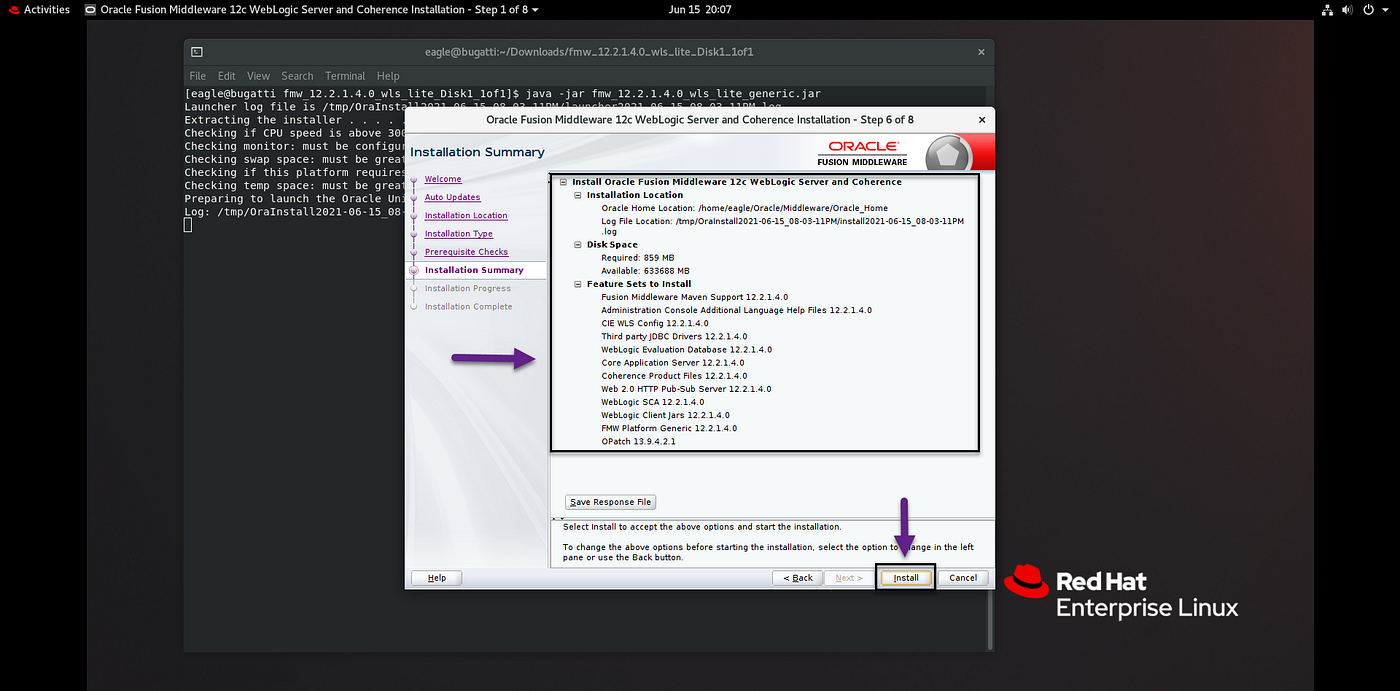Screen dimensions: 1400x691
Task: Collapse the Install Oracle Fusion Middleware root node
Action: (x=564, y=182)
